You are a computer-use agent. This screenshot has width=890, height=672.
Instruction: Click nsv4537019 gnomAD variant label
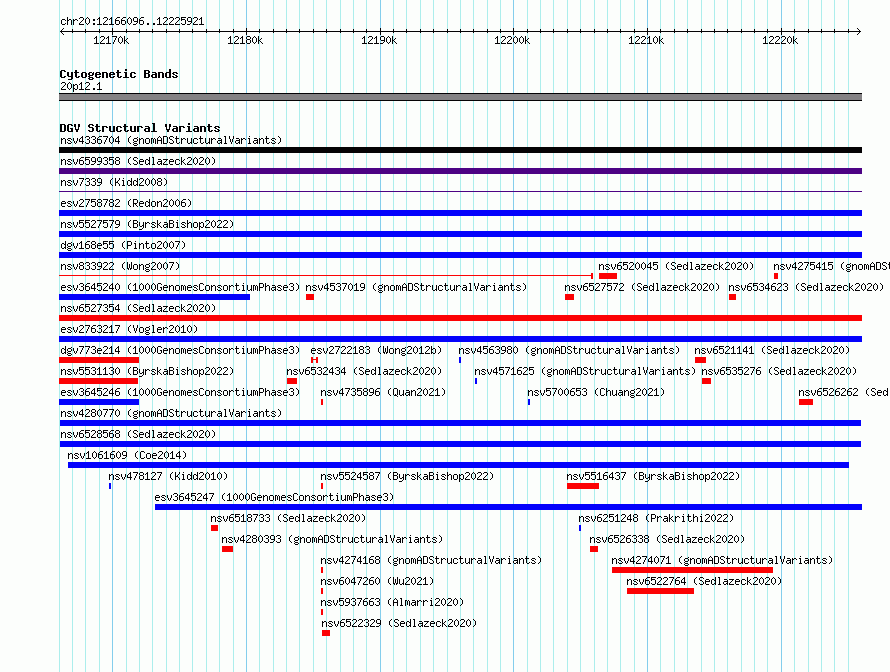pos(416,287)
